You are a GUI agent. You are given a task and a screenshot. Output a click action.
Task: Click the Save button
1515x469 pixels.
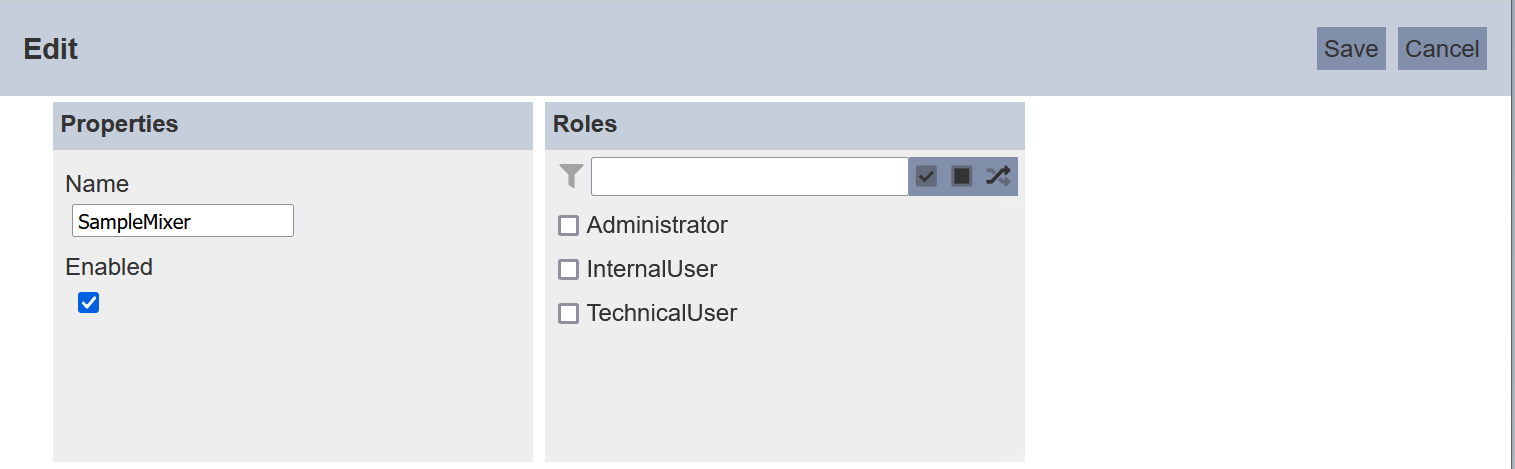pos(1351,49)
